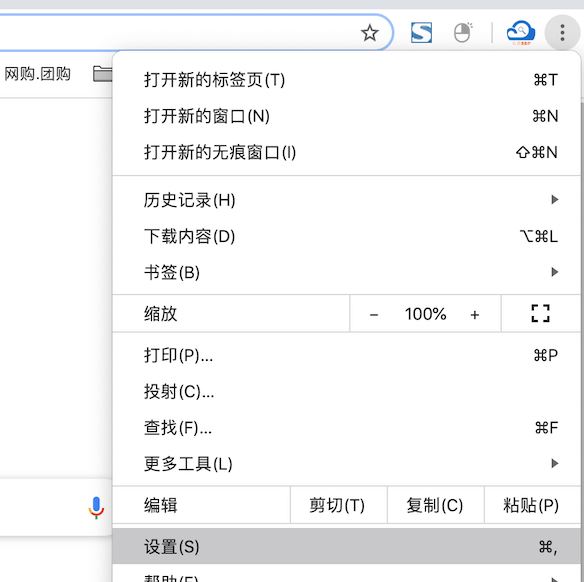Click the 复制(C) button
Viewport: 584px width, 582px height.
[x=435, y=505]
